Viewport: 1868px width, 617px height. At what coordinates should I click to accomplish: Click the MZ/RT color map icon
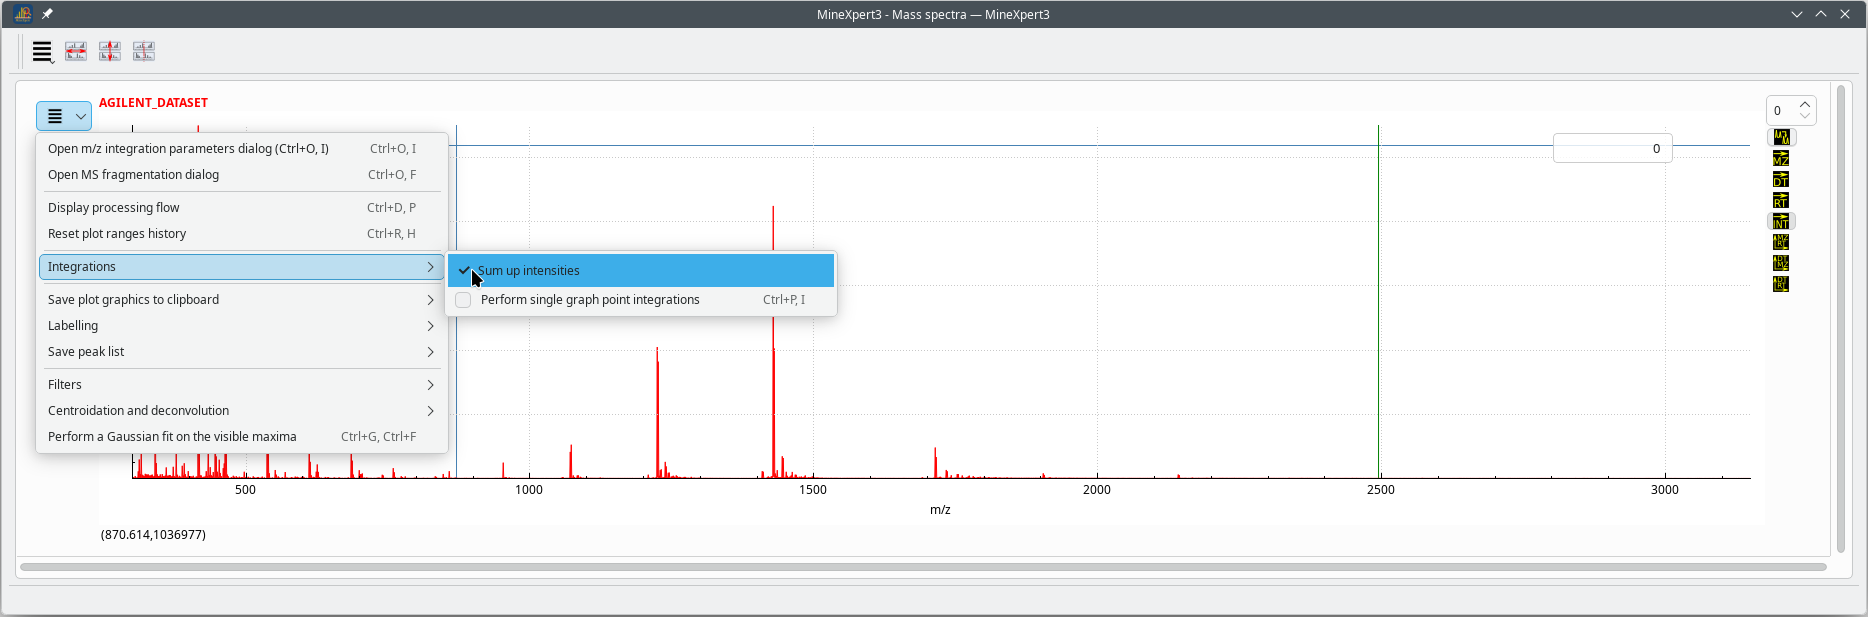click(1781, 243)
